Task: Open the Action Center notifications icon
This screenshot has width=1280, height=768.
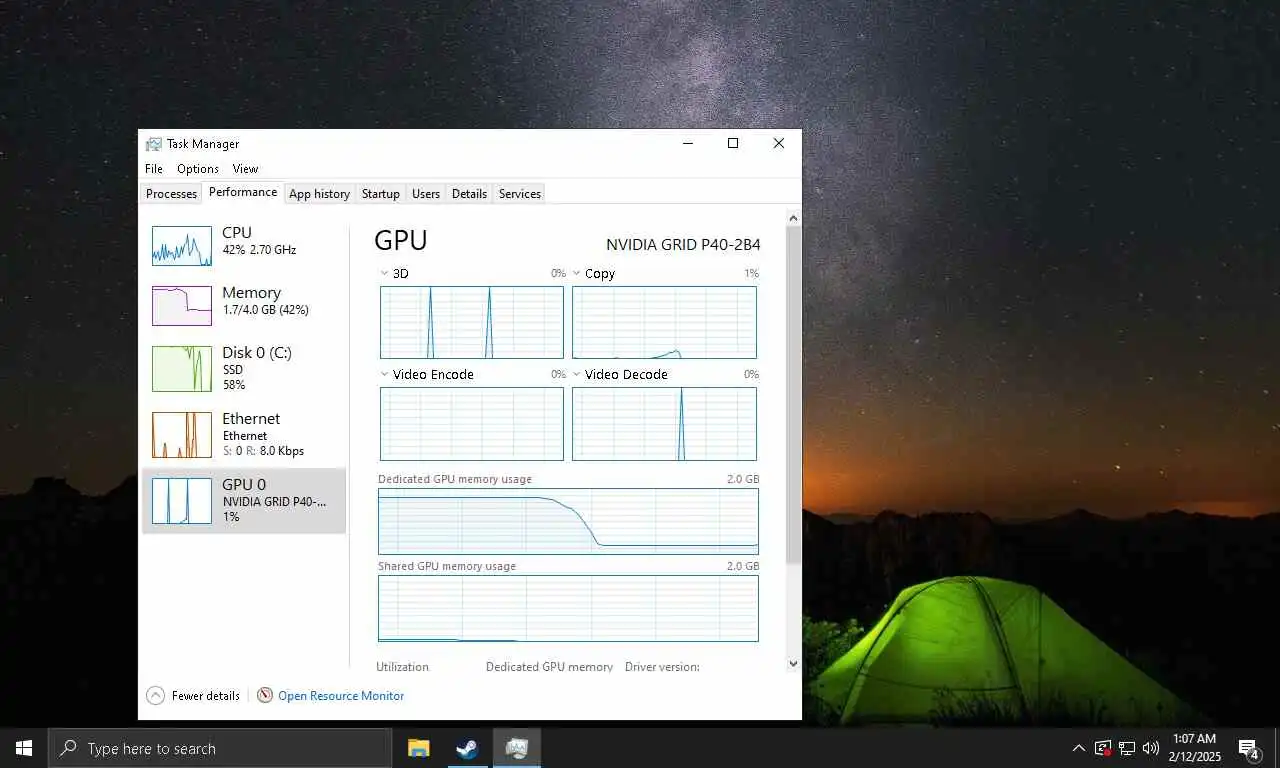Action: pos(1249,748)
